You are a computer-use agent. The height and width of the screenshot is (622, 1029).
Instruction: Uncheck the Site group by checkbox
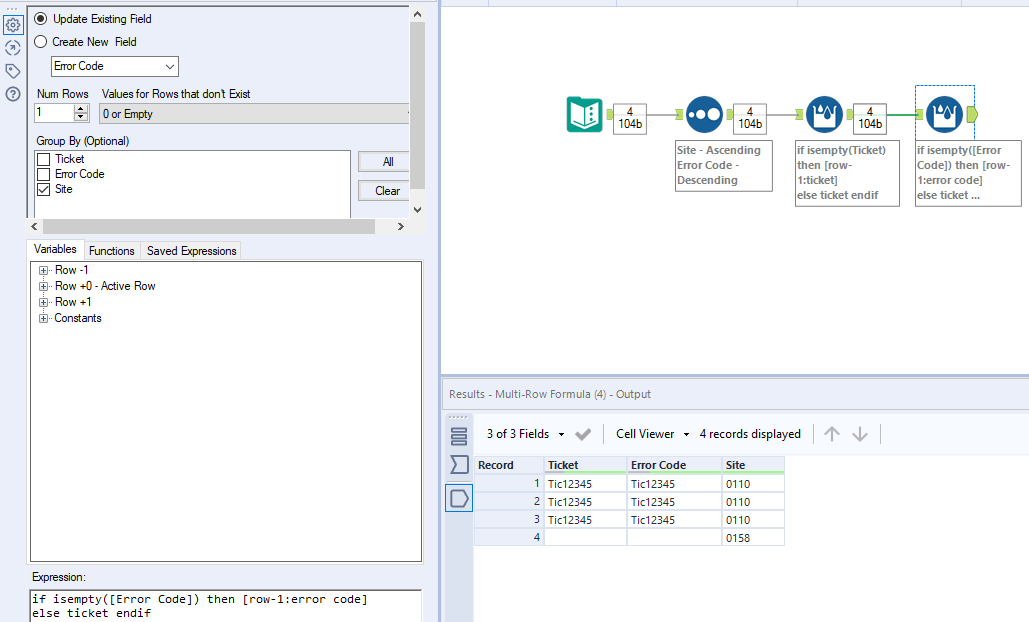(43, 189)
